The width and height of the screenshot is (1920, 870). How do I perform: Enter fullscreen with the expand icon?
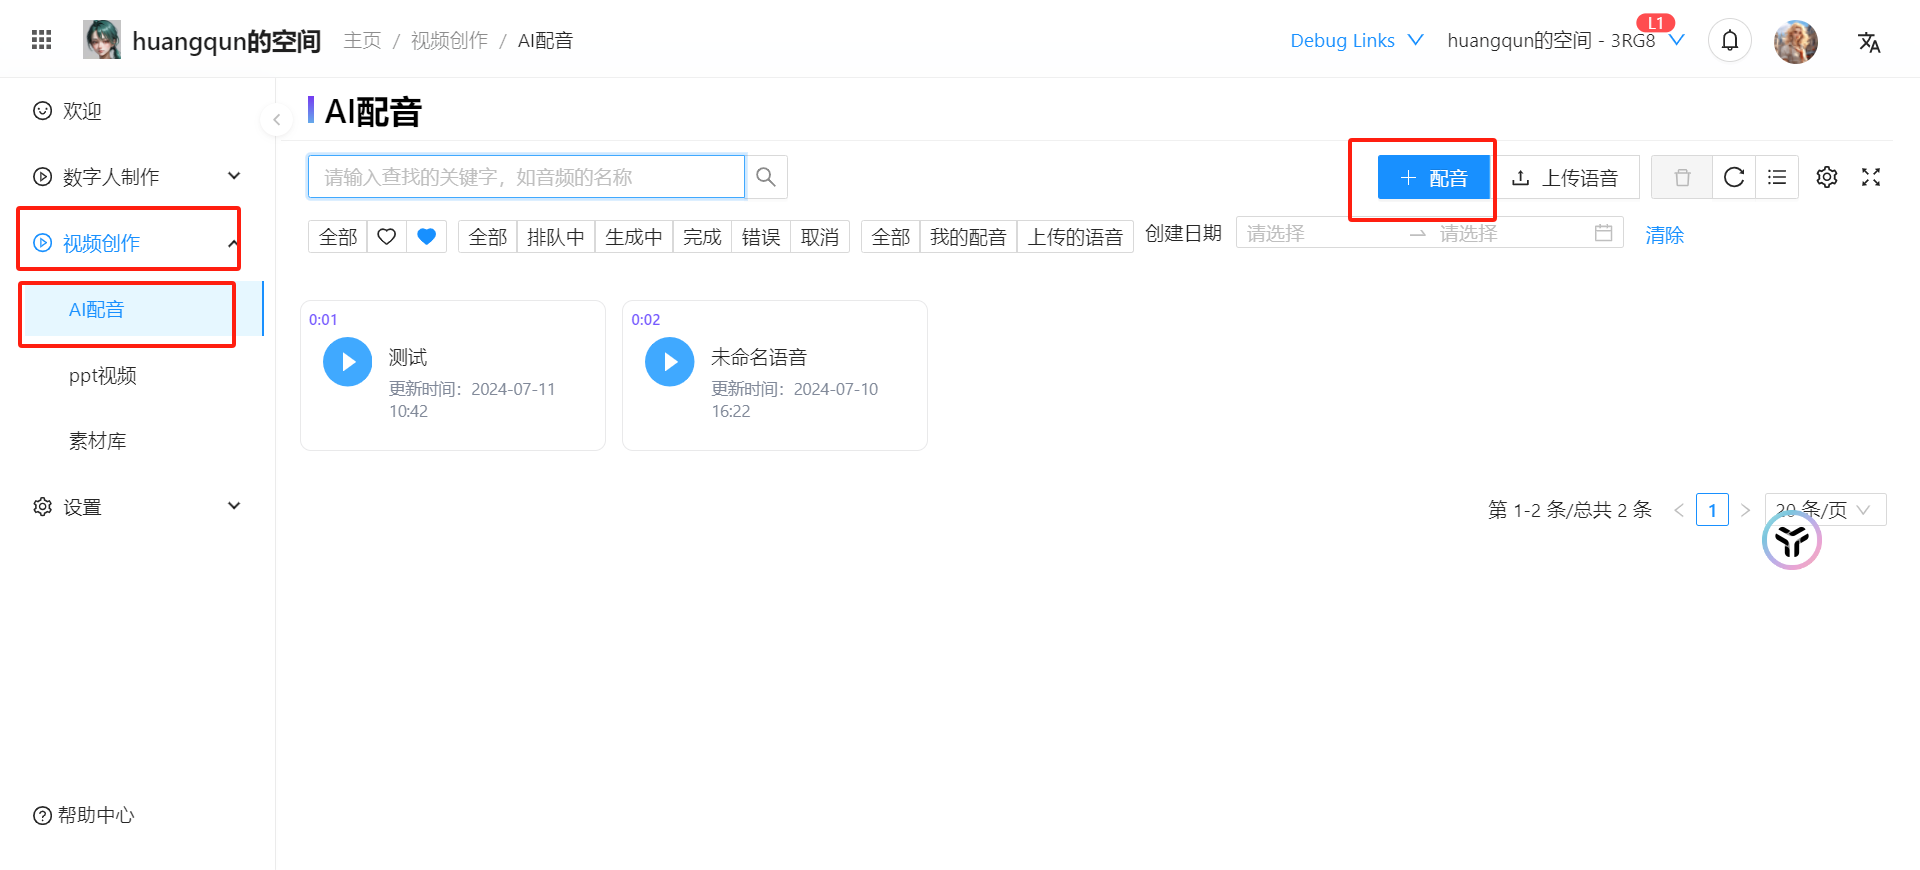pos(1871,177)
